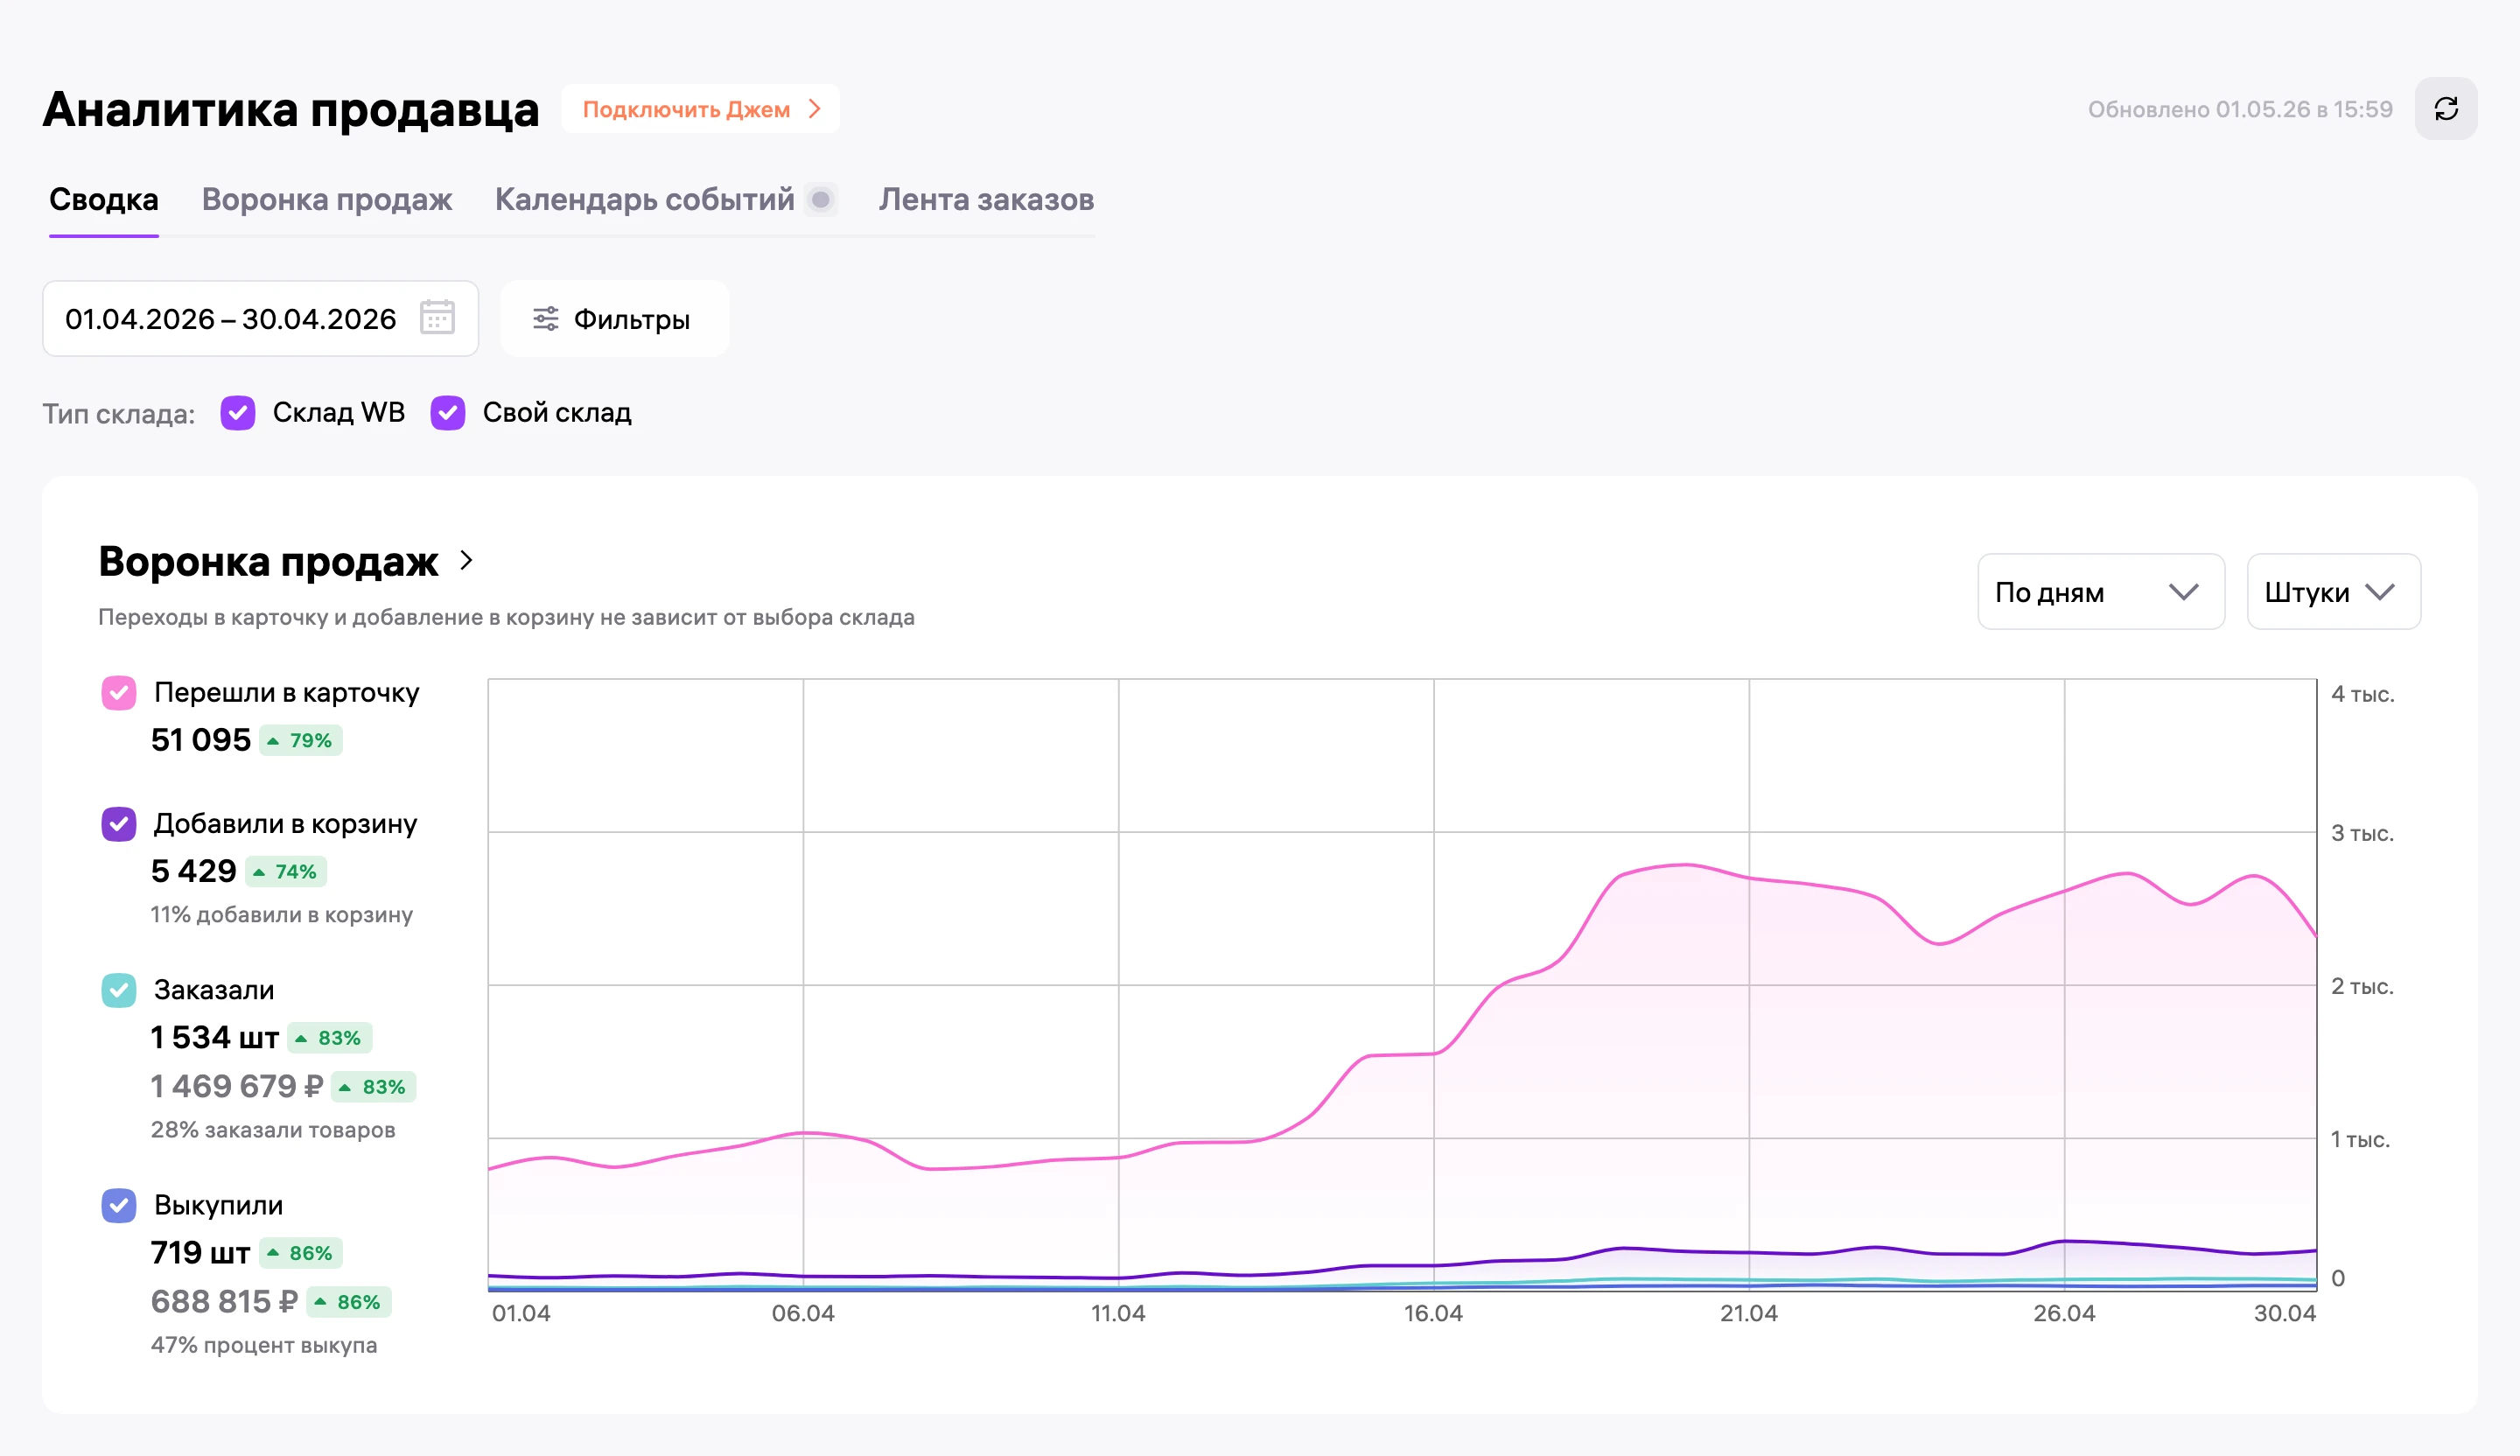Viewport: 2520px width, 1456px height.
Task: Click the Фильтры button
Action: pos(614,319)
